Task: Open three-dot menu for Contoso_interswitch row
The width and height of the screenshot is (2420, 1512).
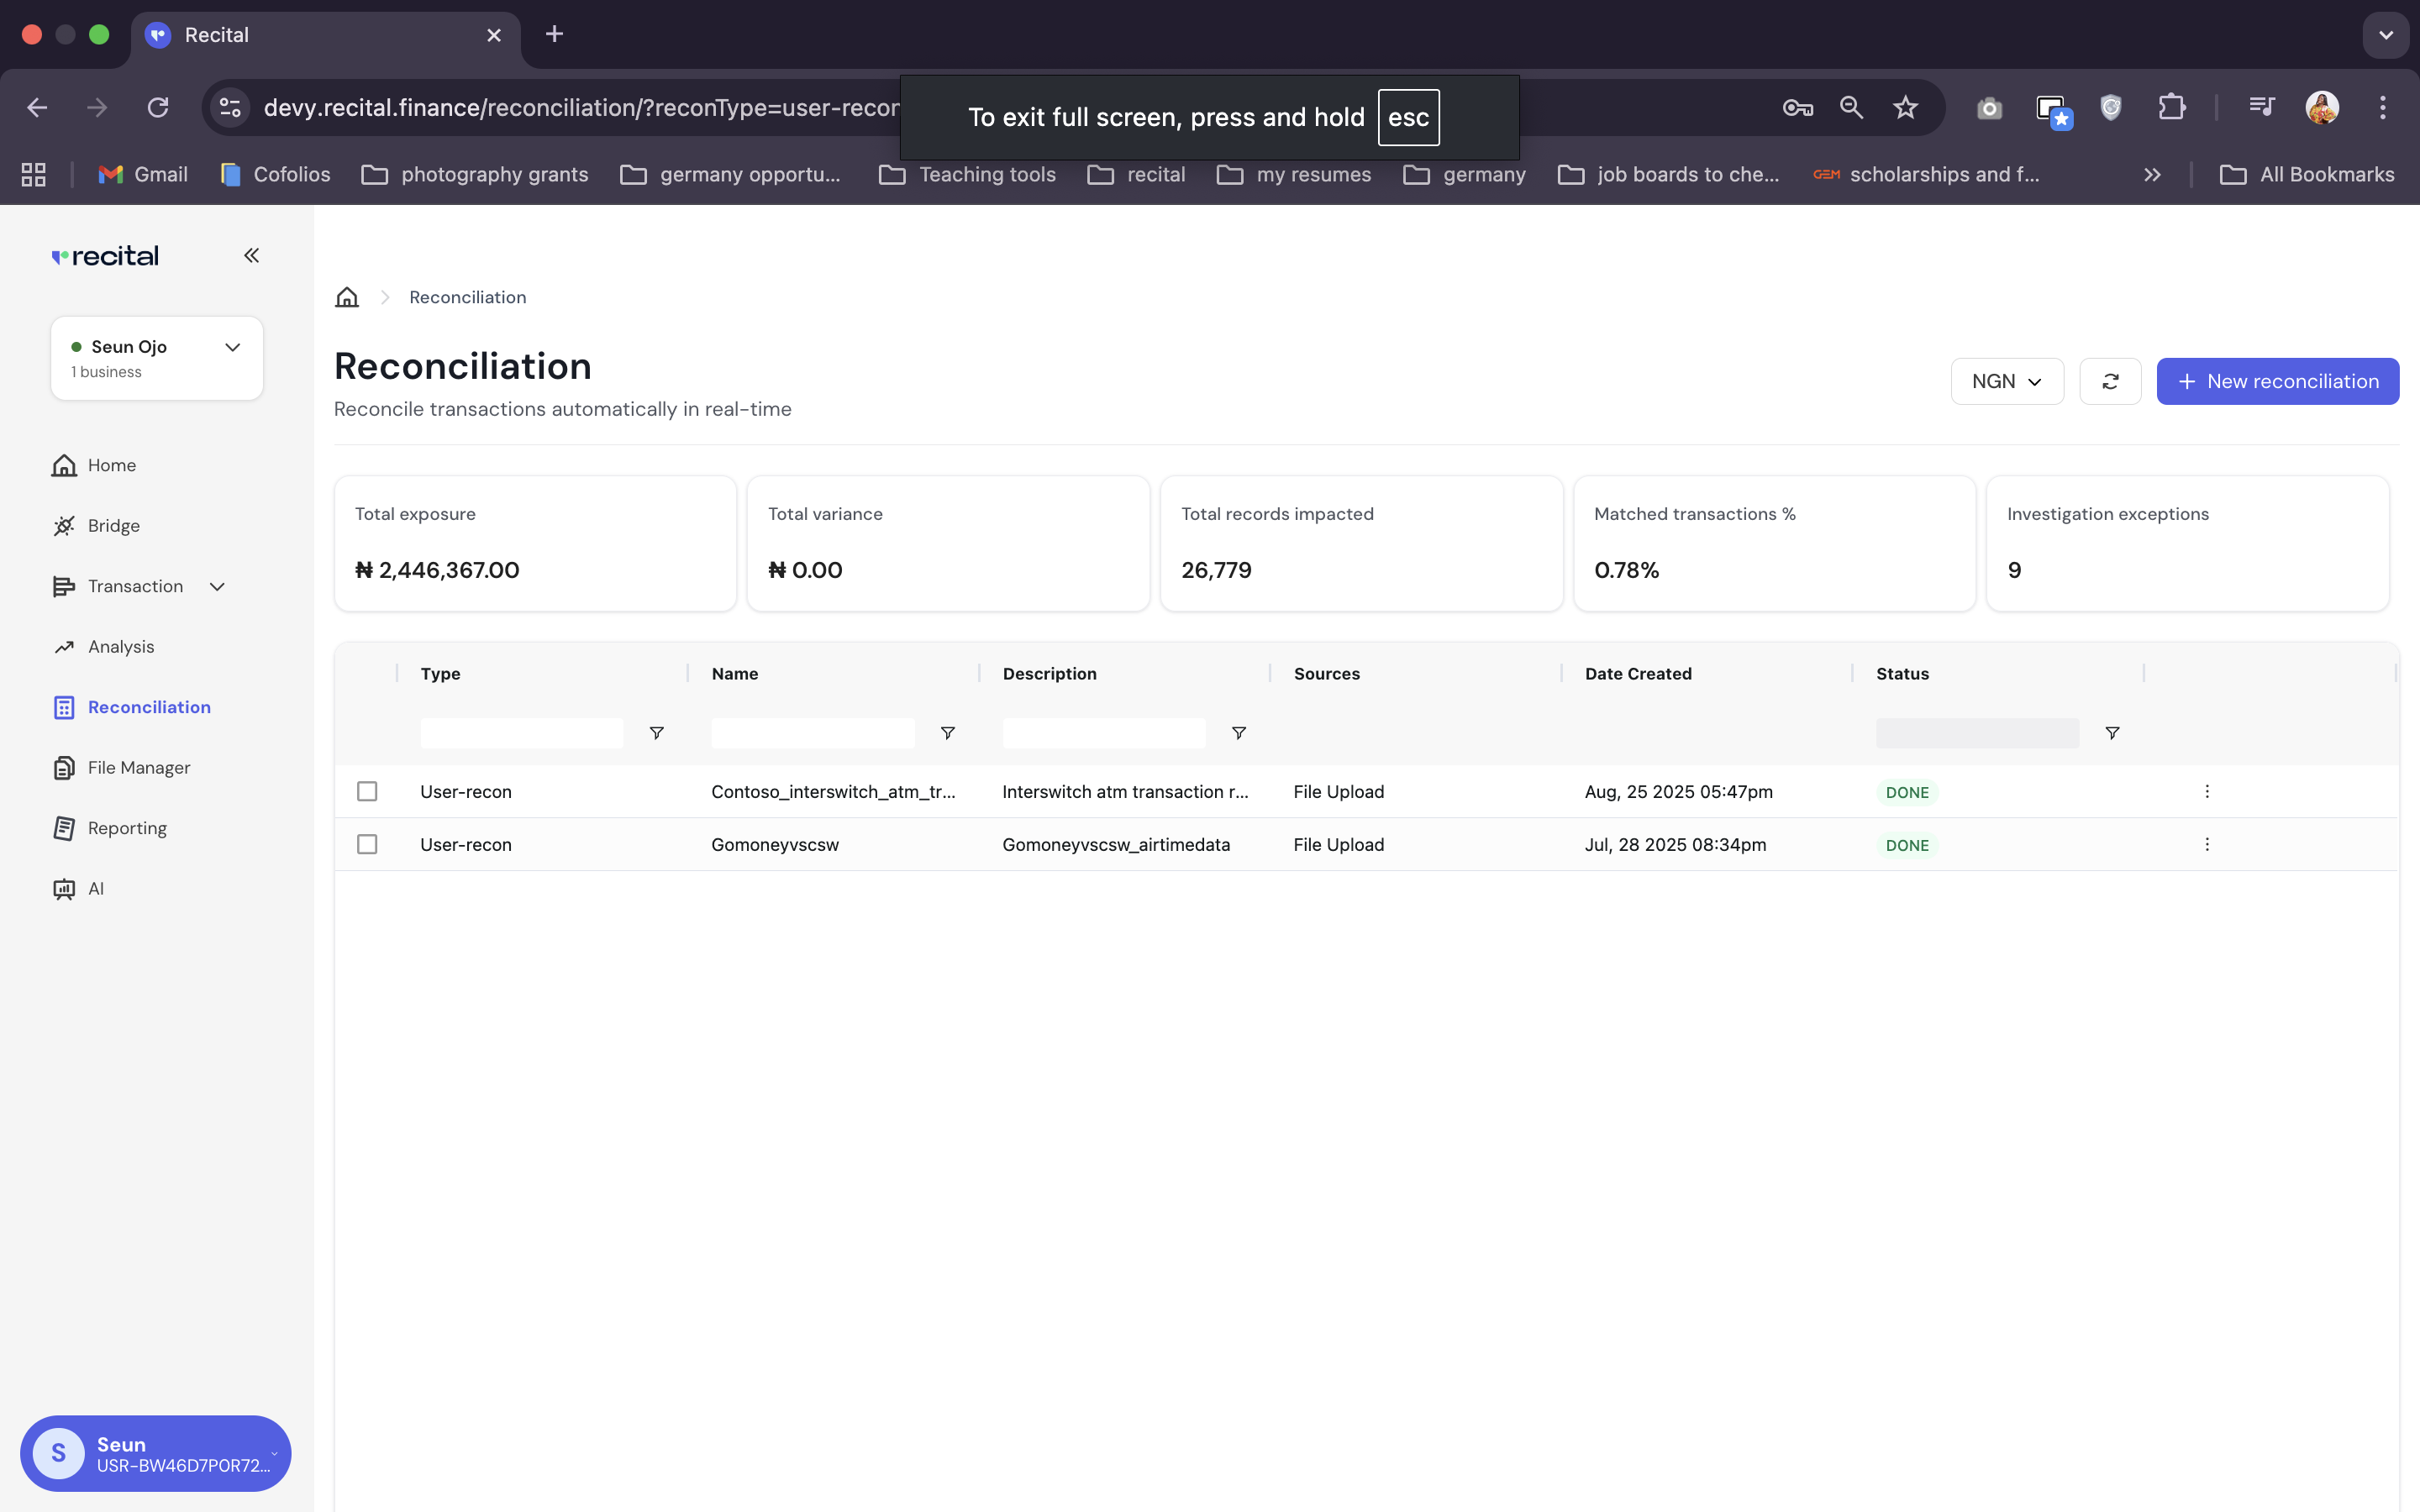Action: (x=2207, y=791)
